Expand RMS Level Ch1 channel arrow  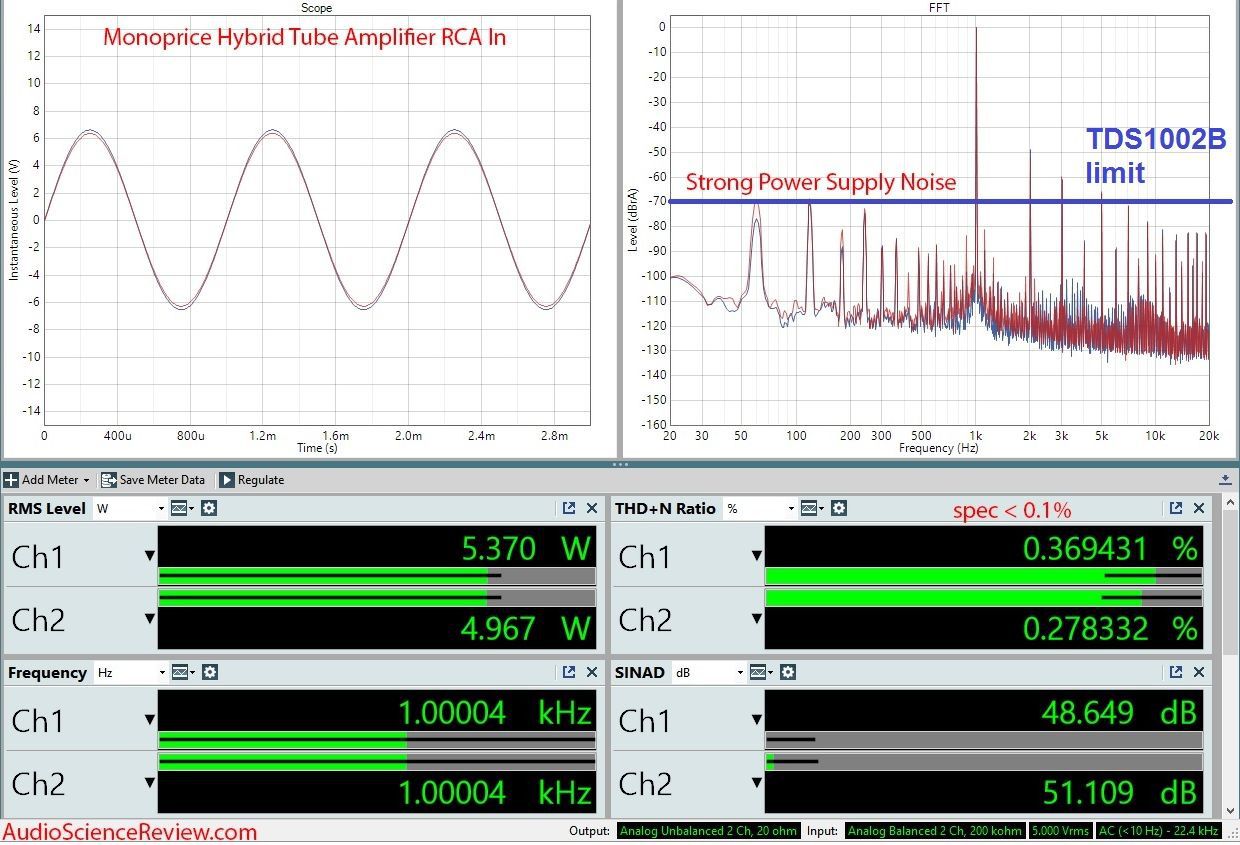click(x=150, y=556)
